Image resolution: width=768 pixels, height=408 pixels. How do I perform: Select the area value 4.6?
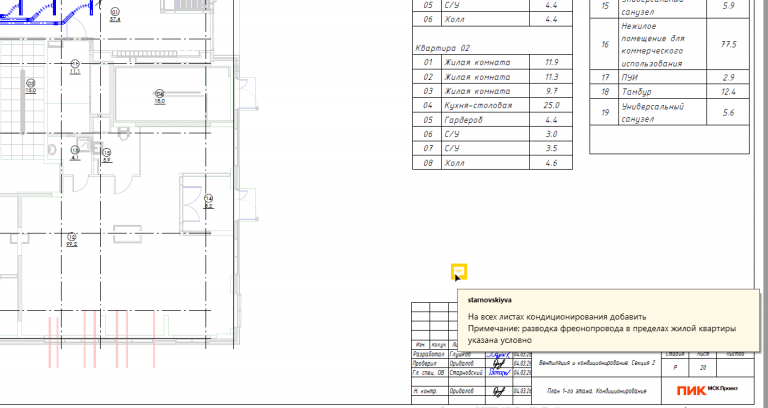pos(551,163)
